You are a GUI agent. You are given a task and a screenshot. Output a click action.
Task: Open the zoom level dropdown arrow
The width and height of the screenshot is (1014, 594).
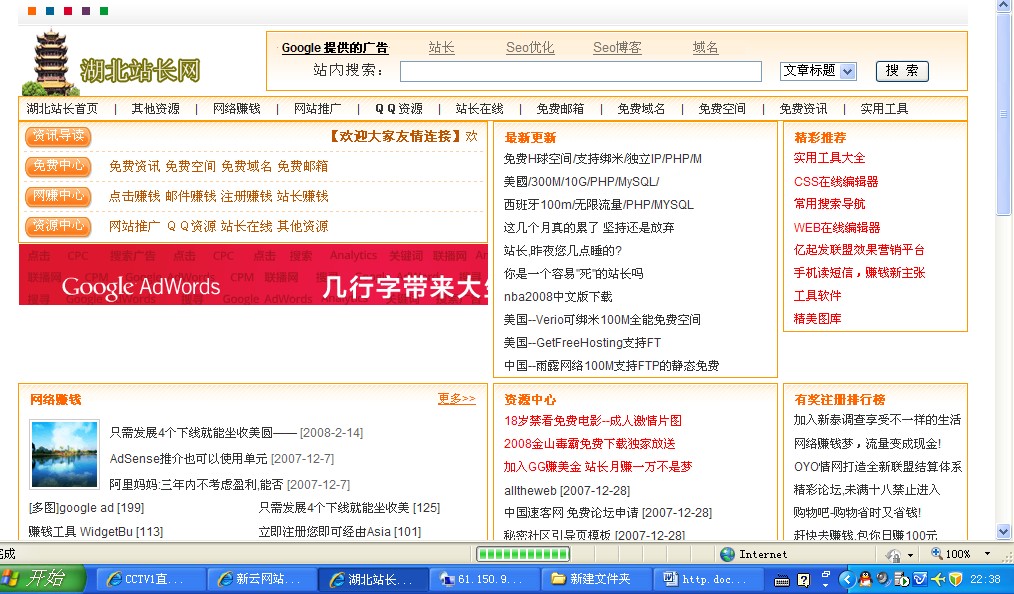click(987, 553)
